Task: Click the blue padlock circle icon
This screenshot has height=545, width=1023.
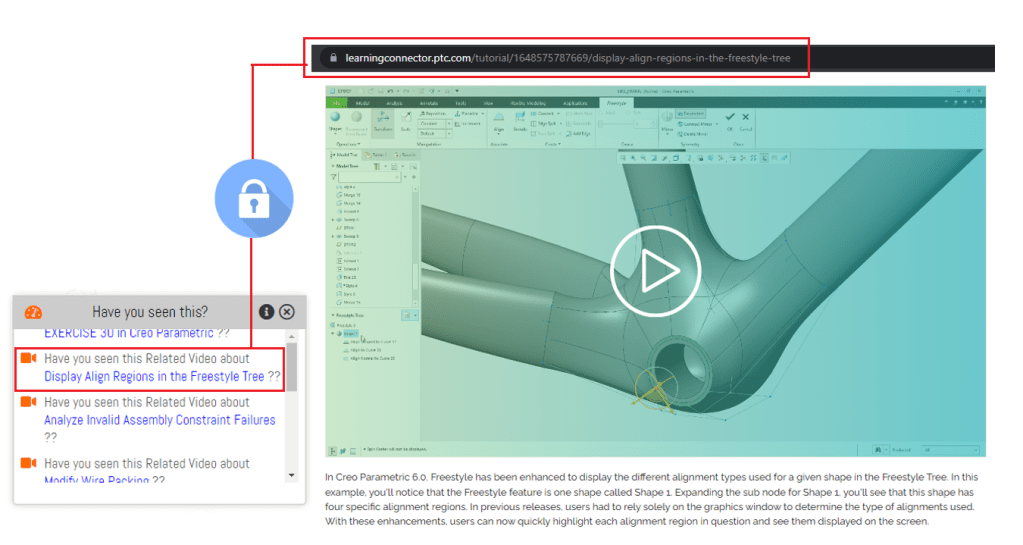Action: [254, 199]
